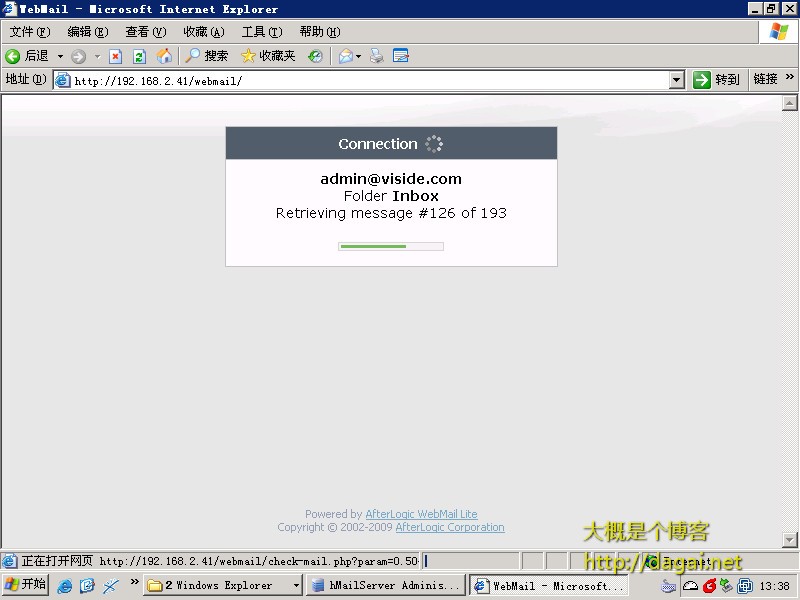Viewport: 800px width, 600px height.
Task: Click the History toolbar icon
Action: coord(315,57)
